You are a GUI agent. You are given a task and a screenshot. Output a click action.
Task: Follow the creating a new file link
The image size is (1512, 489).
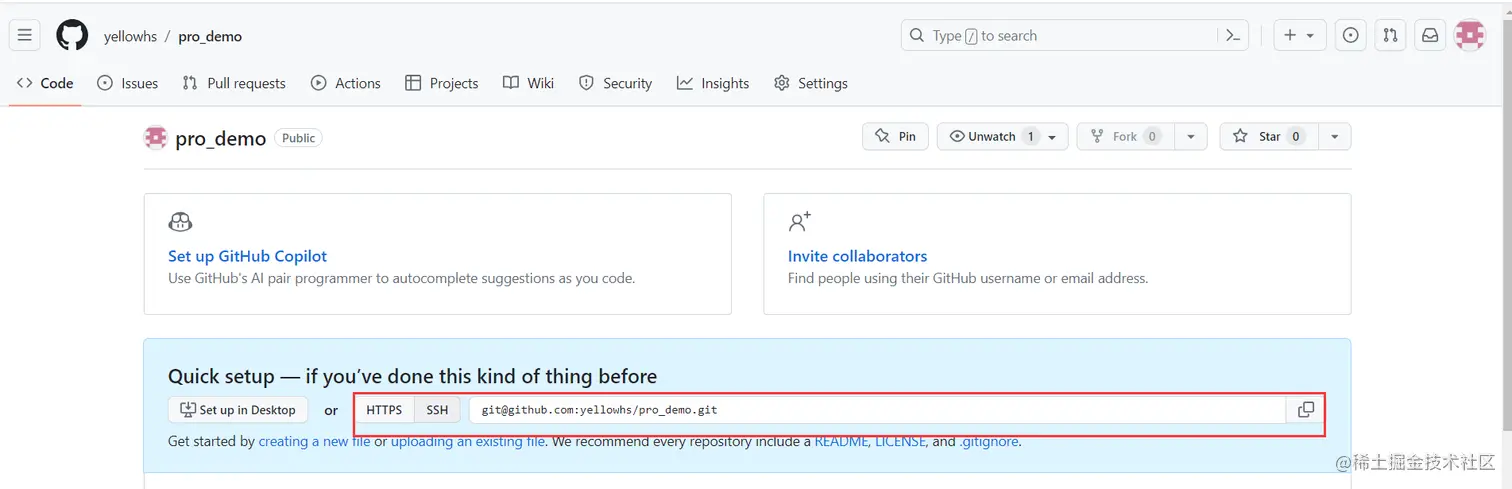314,441
